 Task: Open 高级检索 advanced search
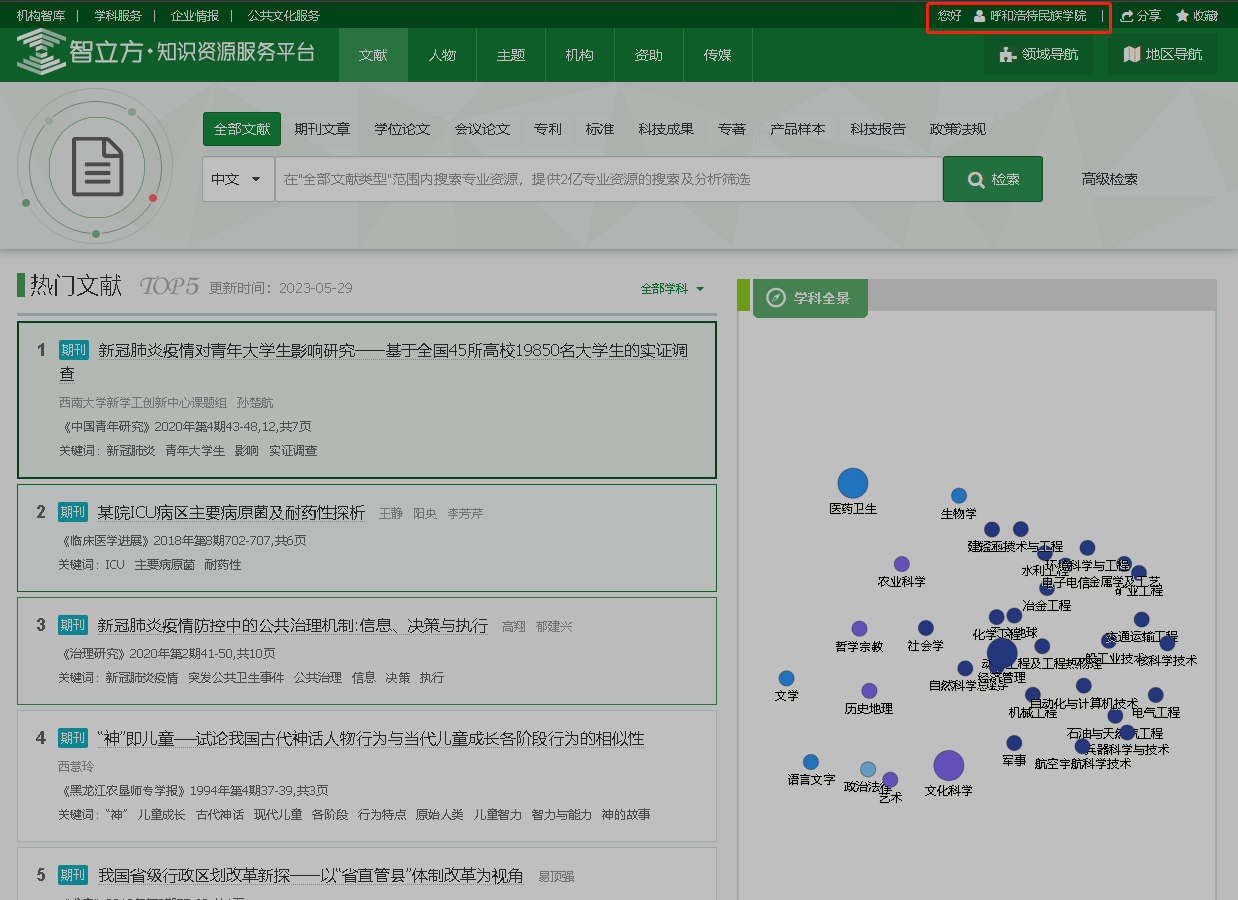(1109, 180)
